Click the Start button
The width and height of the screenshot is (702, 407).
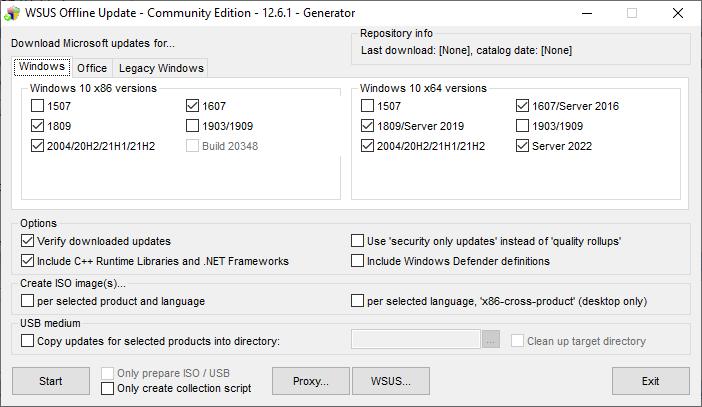coord(51,381)
